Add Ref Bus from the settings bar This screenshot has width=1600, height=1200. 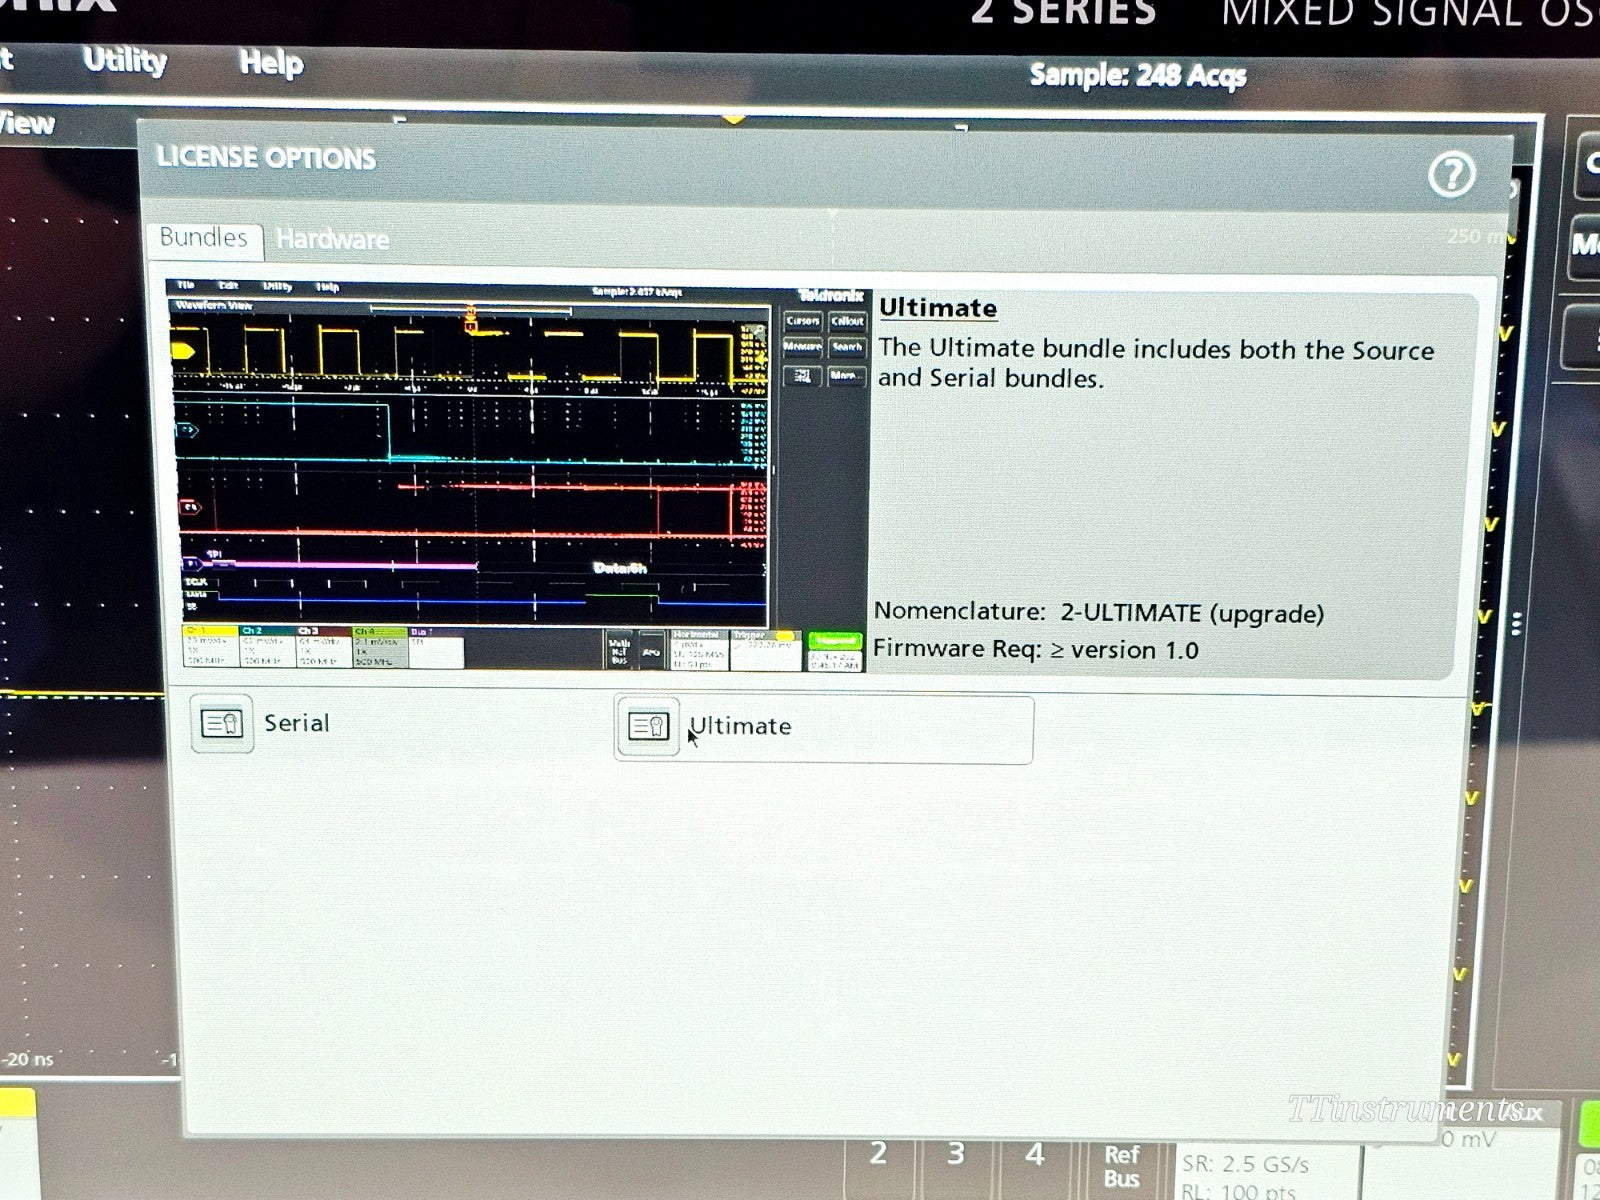(1121, 1166)
